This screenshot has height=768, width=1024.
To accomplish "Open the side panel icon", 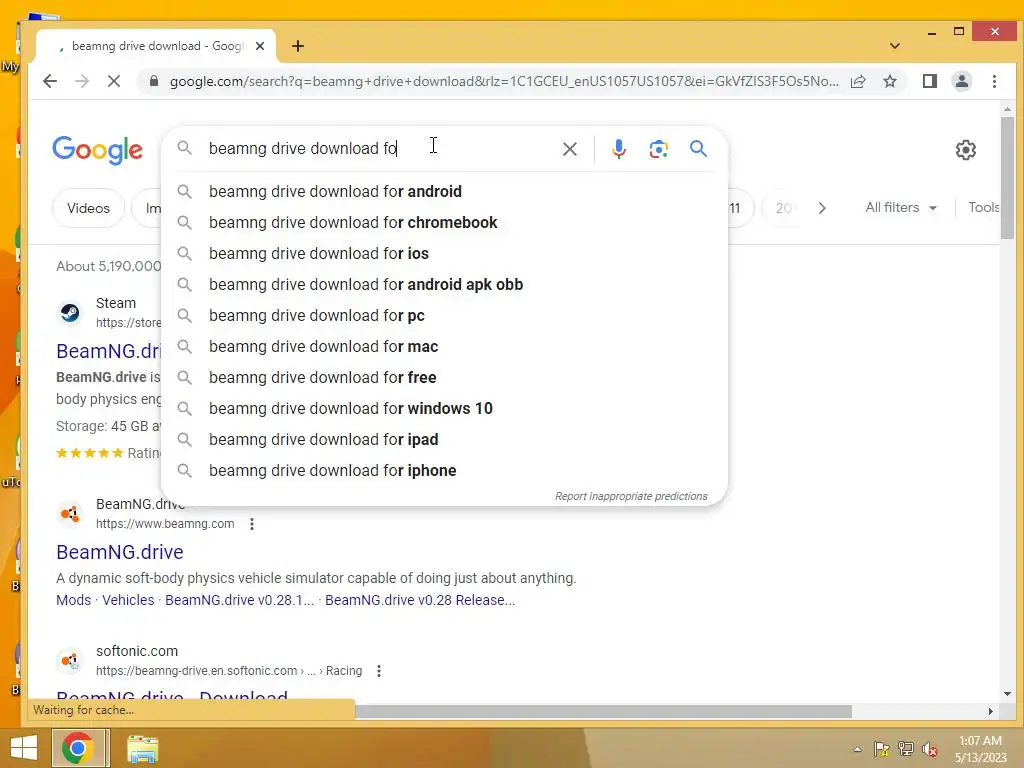I will (929, 81).
